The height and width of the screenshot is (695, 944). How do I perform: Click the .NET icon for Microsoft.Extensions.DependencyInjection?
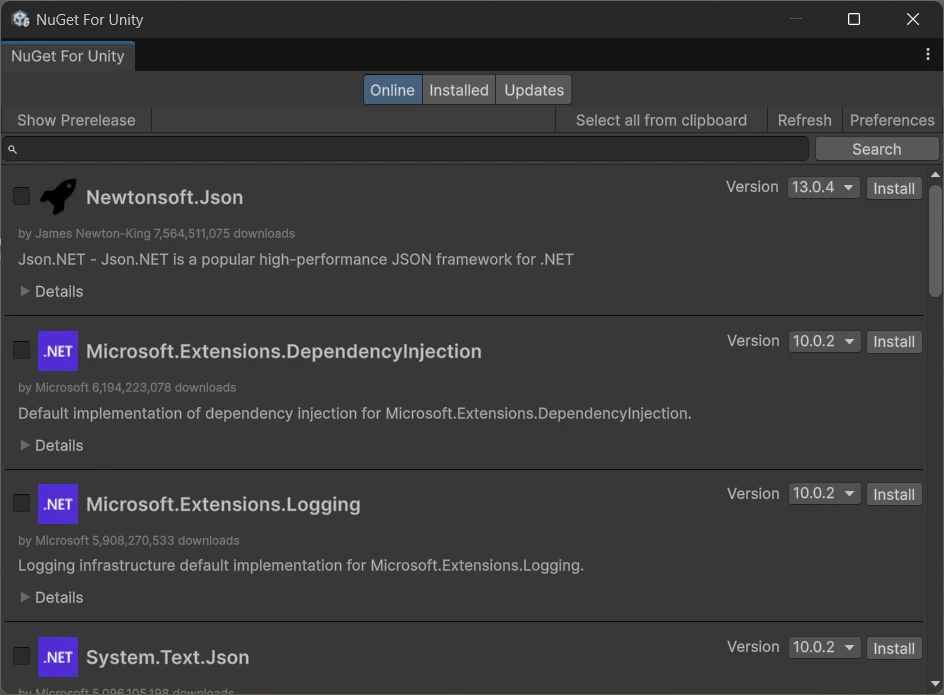[58, 351]
